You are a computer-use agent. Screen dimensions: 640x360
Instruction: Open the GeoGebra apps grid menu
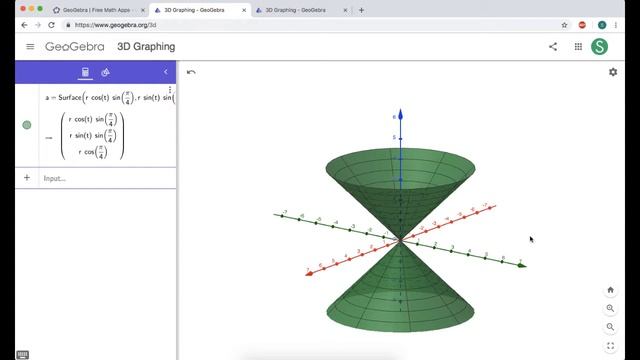click(578, 47)
